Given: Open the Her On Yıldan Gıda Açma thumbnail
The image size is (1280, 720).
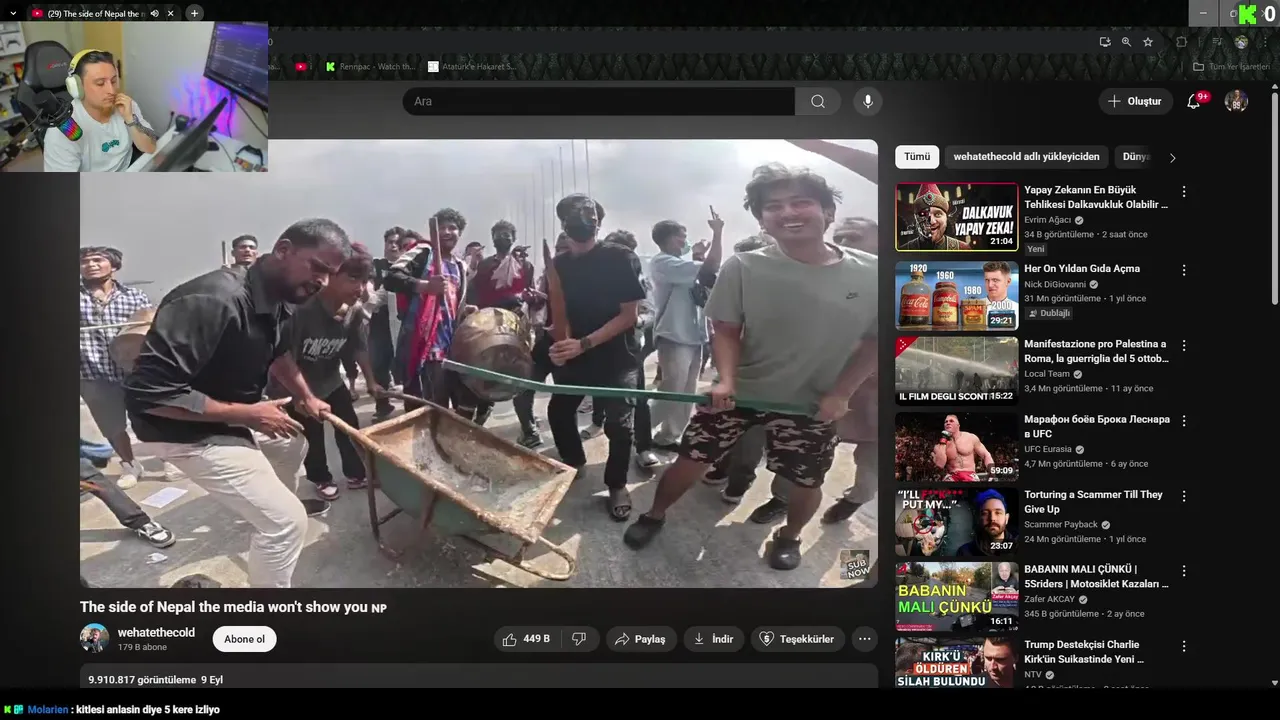Looking at the screenshot, I should coord(957,296).
